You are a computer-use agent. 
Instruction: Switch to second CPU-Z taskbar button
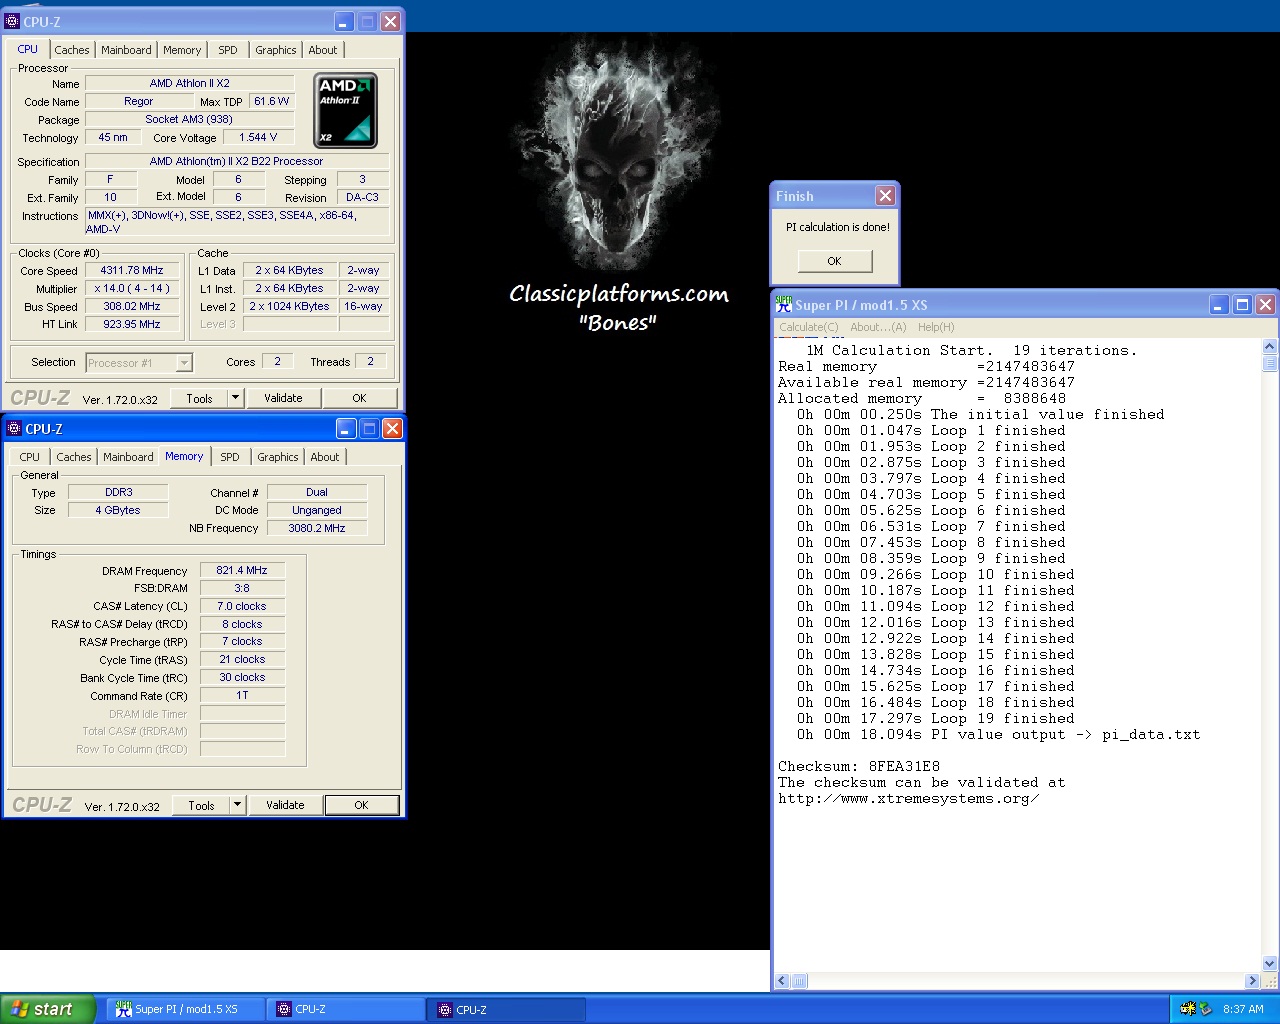click(507, 1009)
